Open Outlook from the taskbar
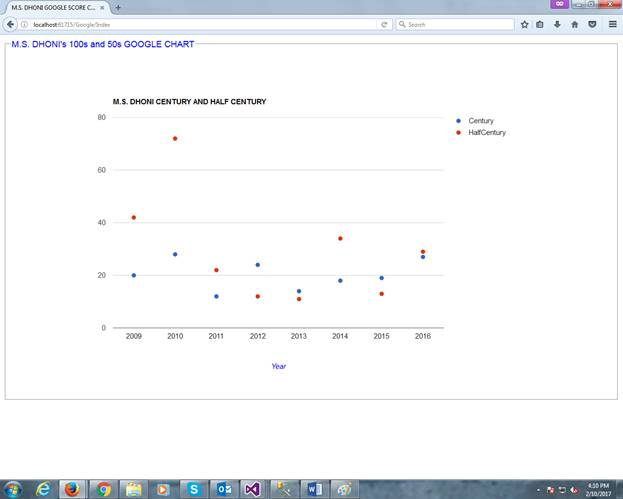The image size is (623, 499). [x=224, y=489]
